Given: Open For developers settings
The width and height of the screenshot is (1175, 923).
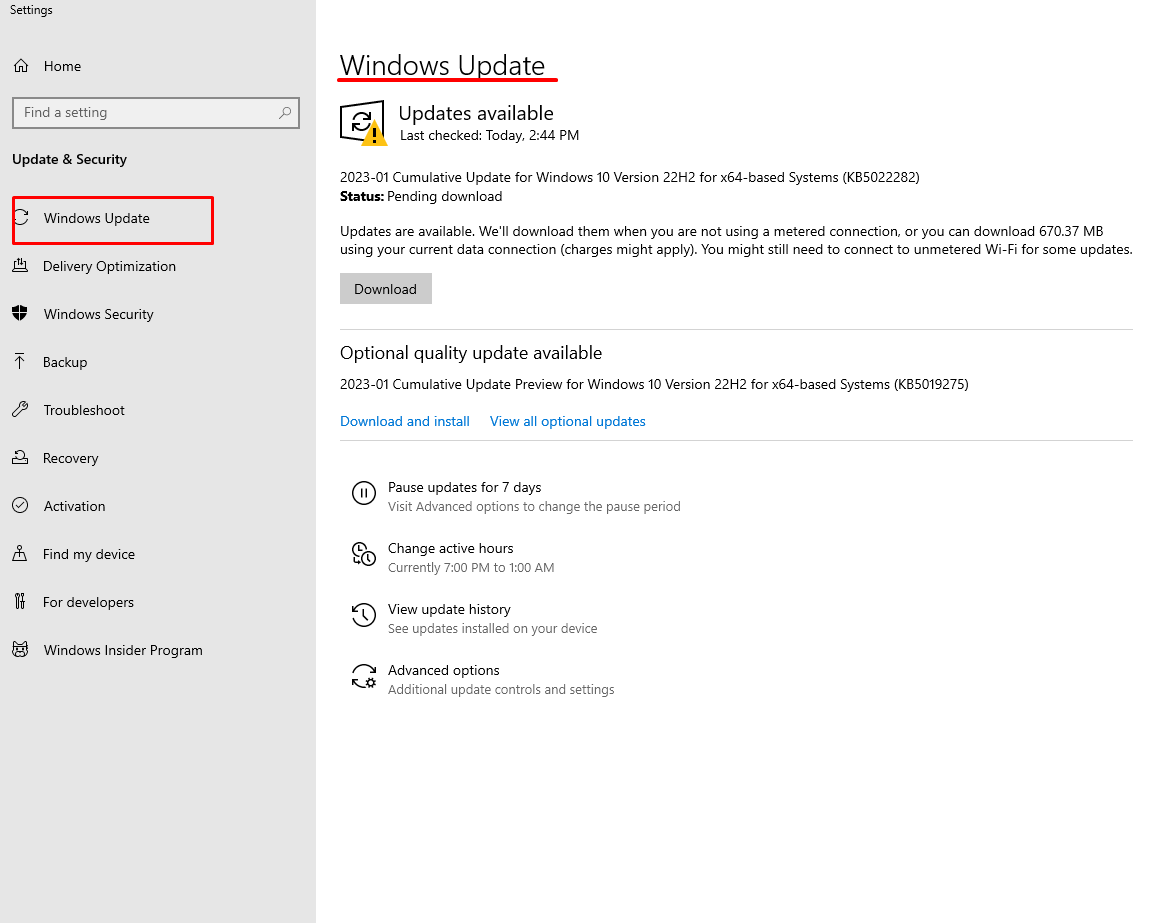Looking at the screenshot, I should point(88,602).
